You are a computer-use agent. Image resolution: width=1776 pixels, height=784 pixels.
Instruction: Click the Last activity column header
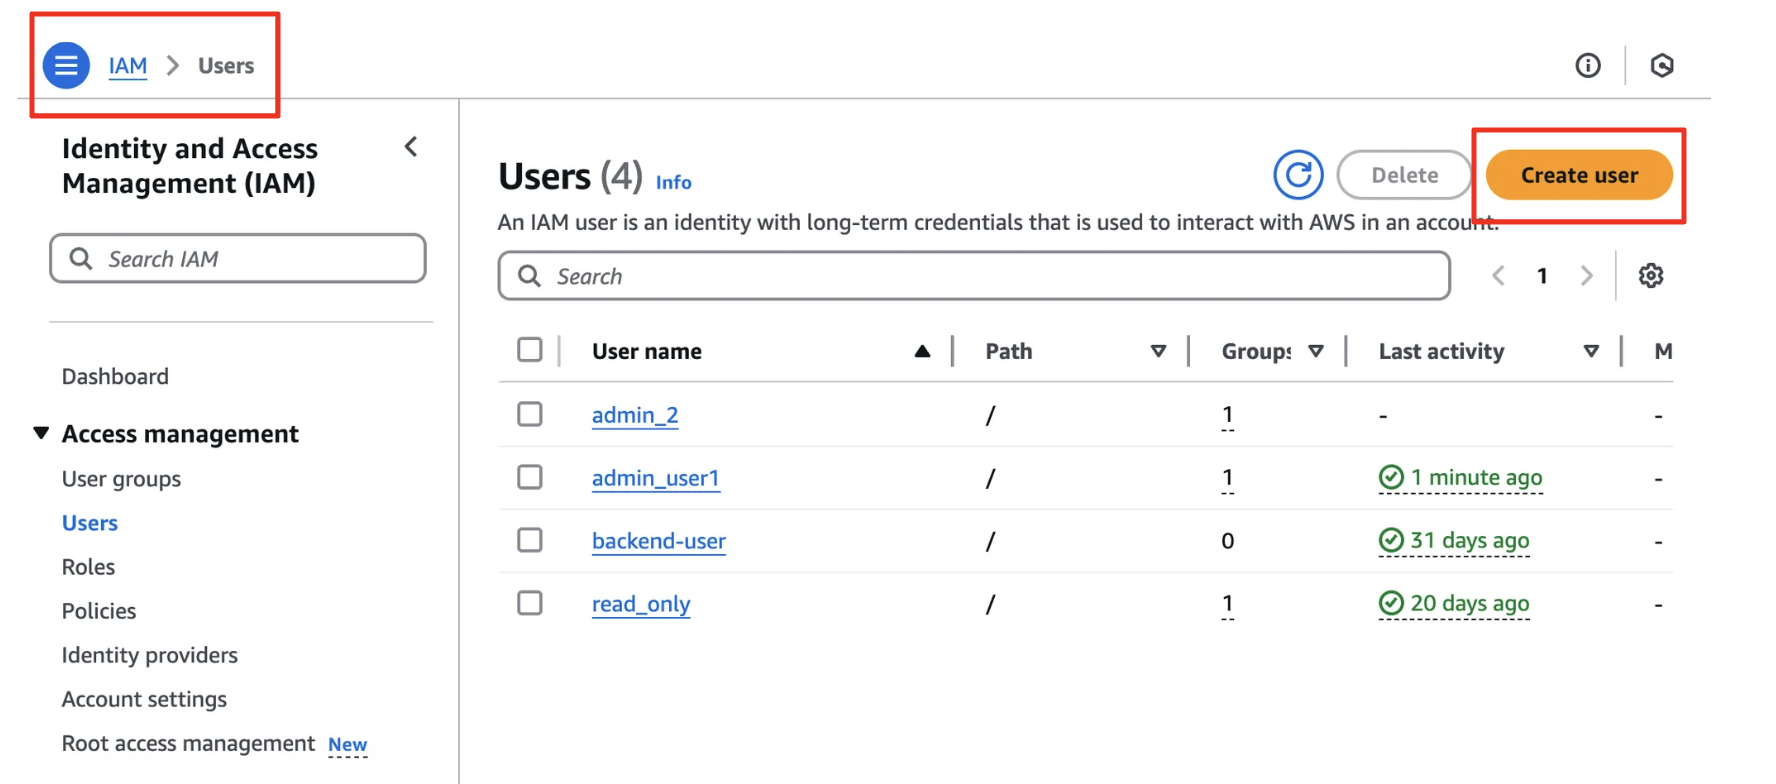click(x=1441, y=351)
